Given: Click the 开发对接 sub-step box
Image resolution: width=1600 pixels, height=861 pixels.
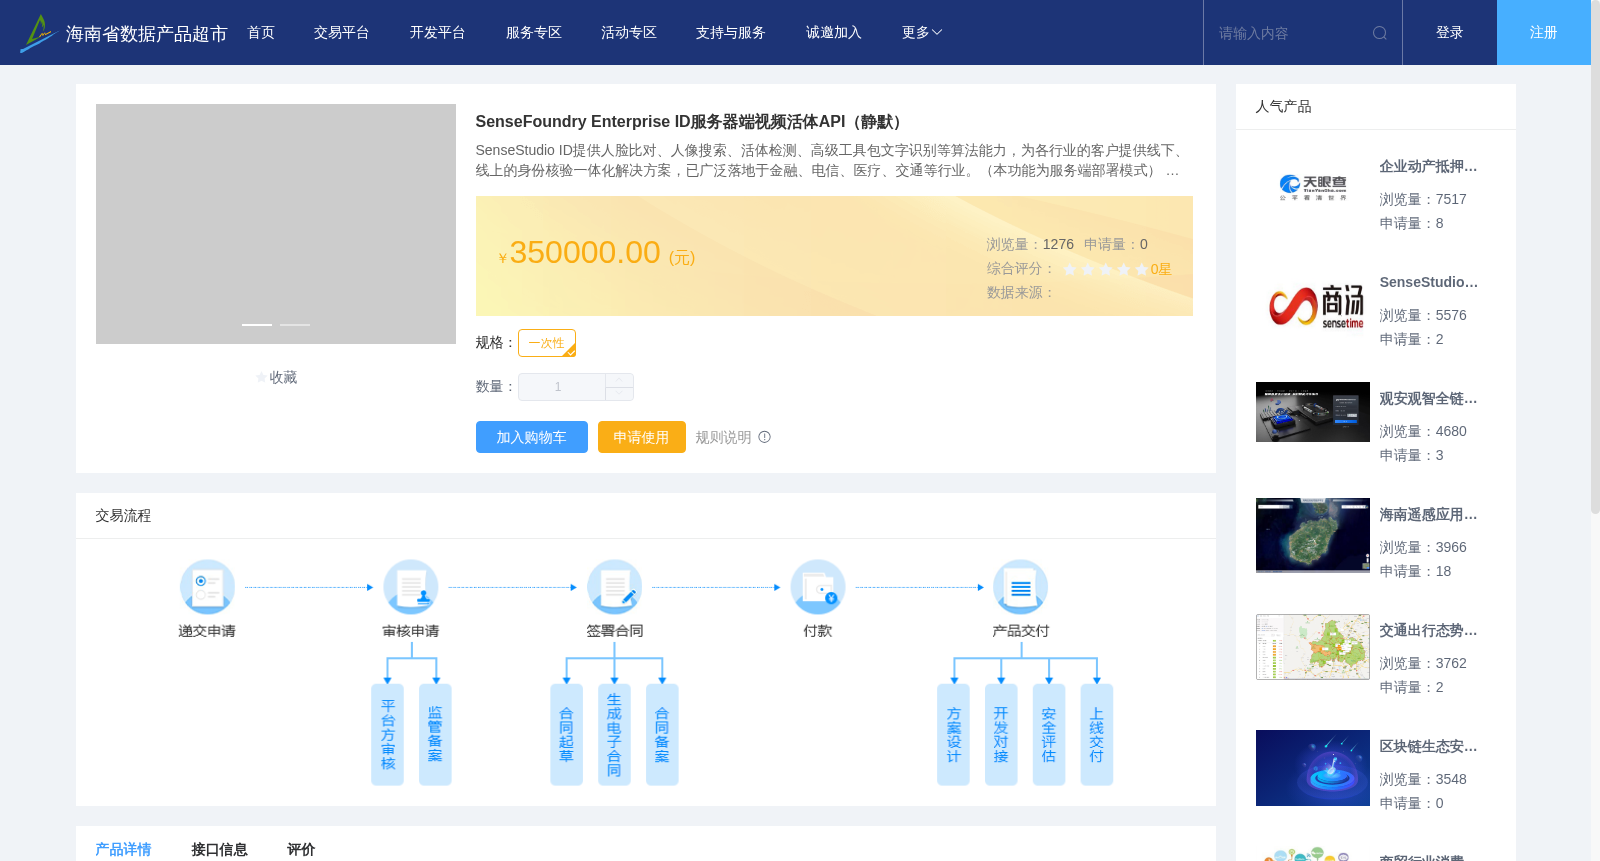Looking at the screenshot, I should 1001,734.
